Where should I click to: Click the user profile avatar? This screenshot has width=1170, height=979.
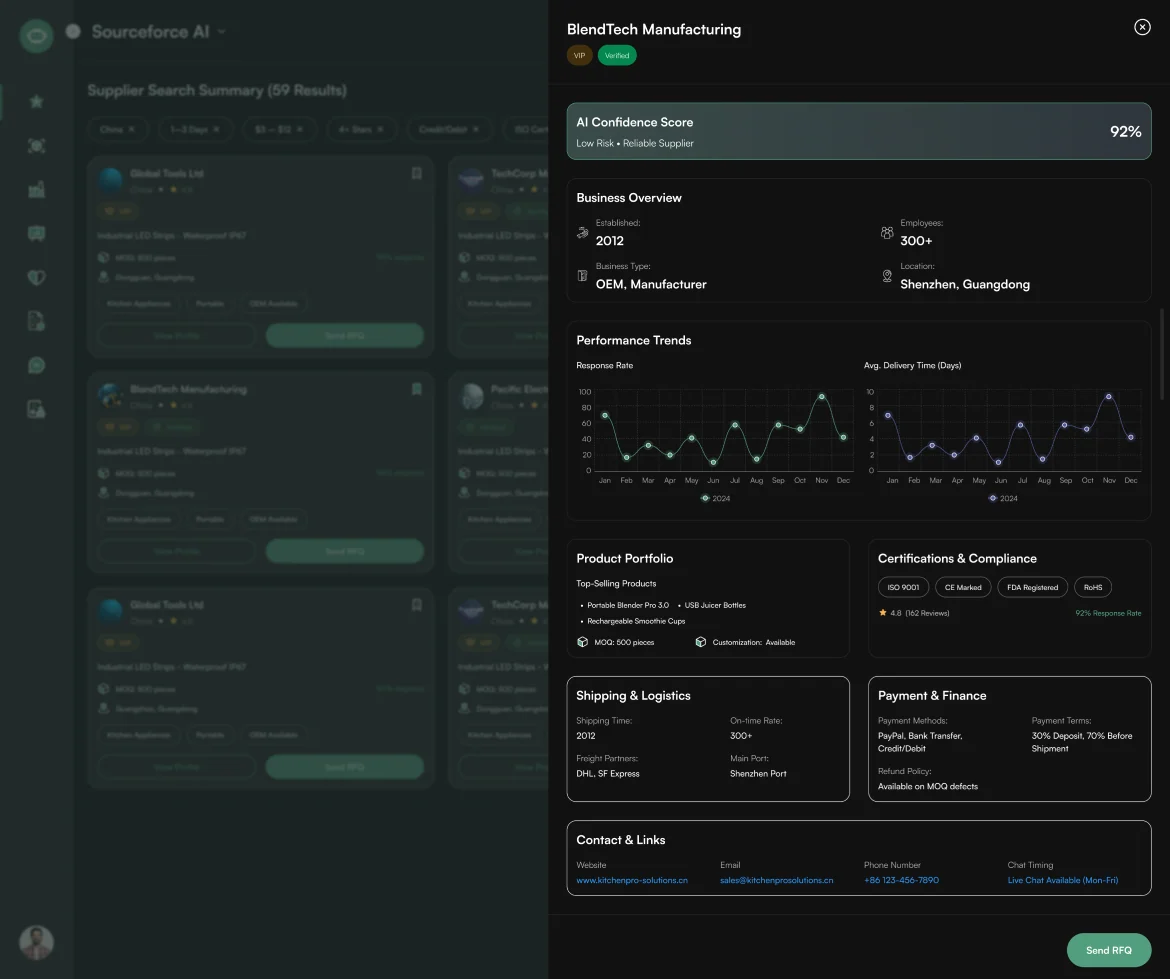36,942
